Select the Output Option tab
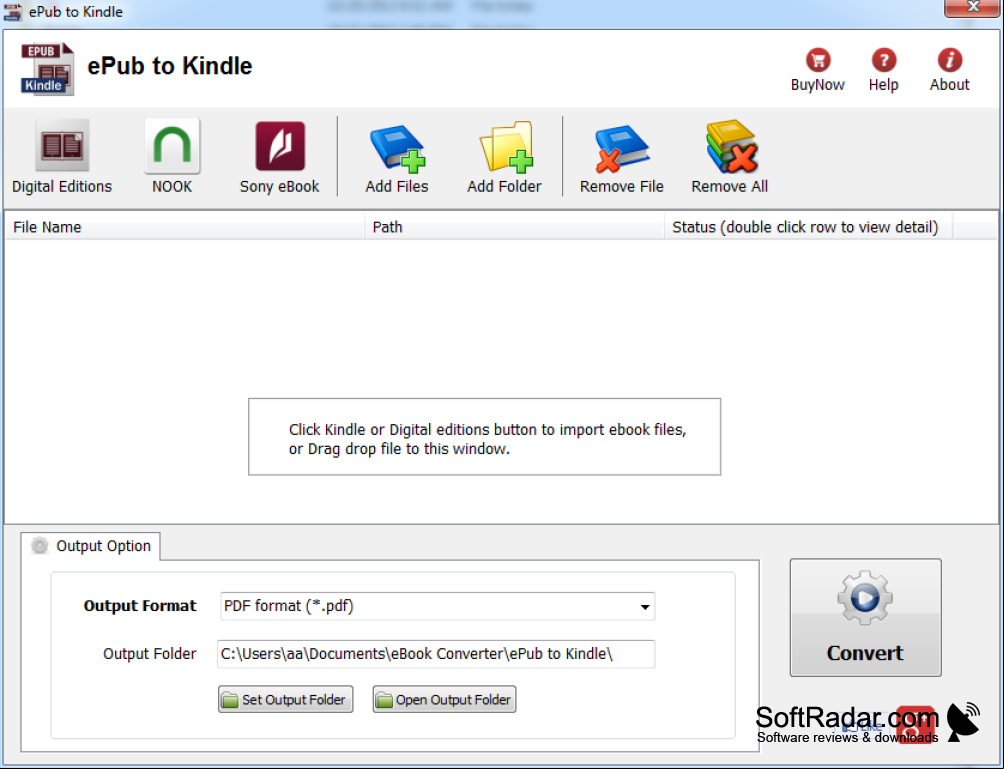1004x769 pixels. click(x=91, y=546)
